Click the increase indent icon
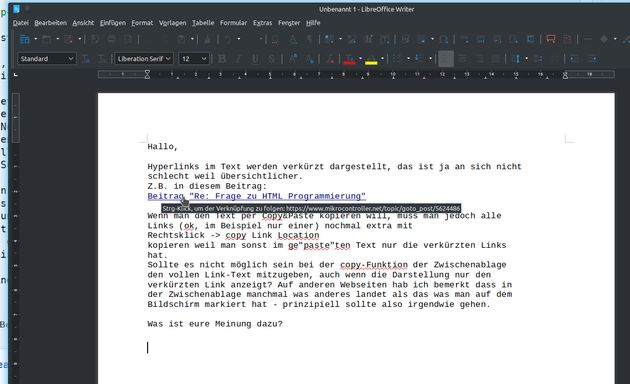630x384 pixels. click(575, 59)
